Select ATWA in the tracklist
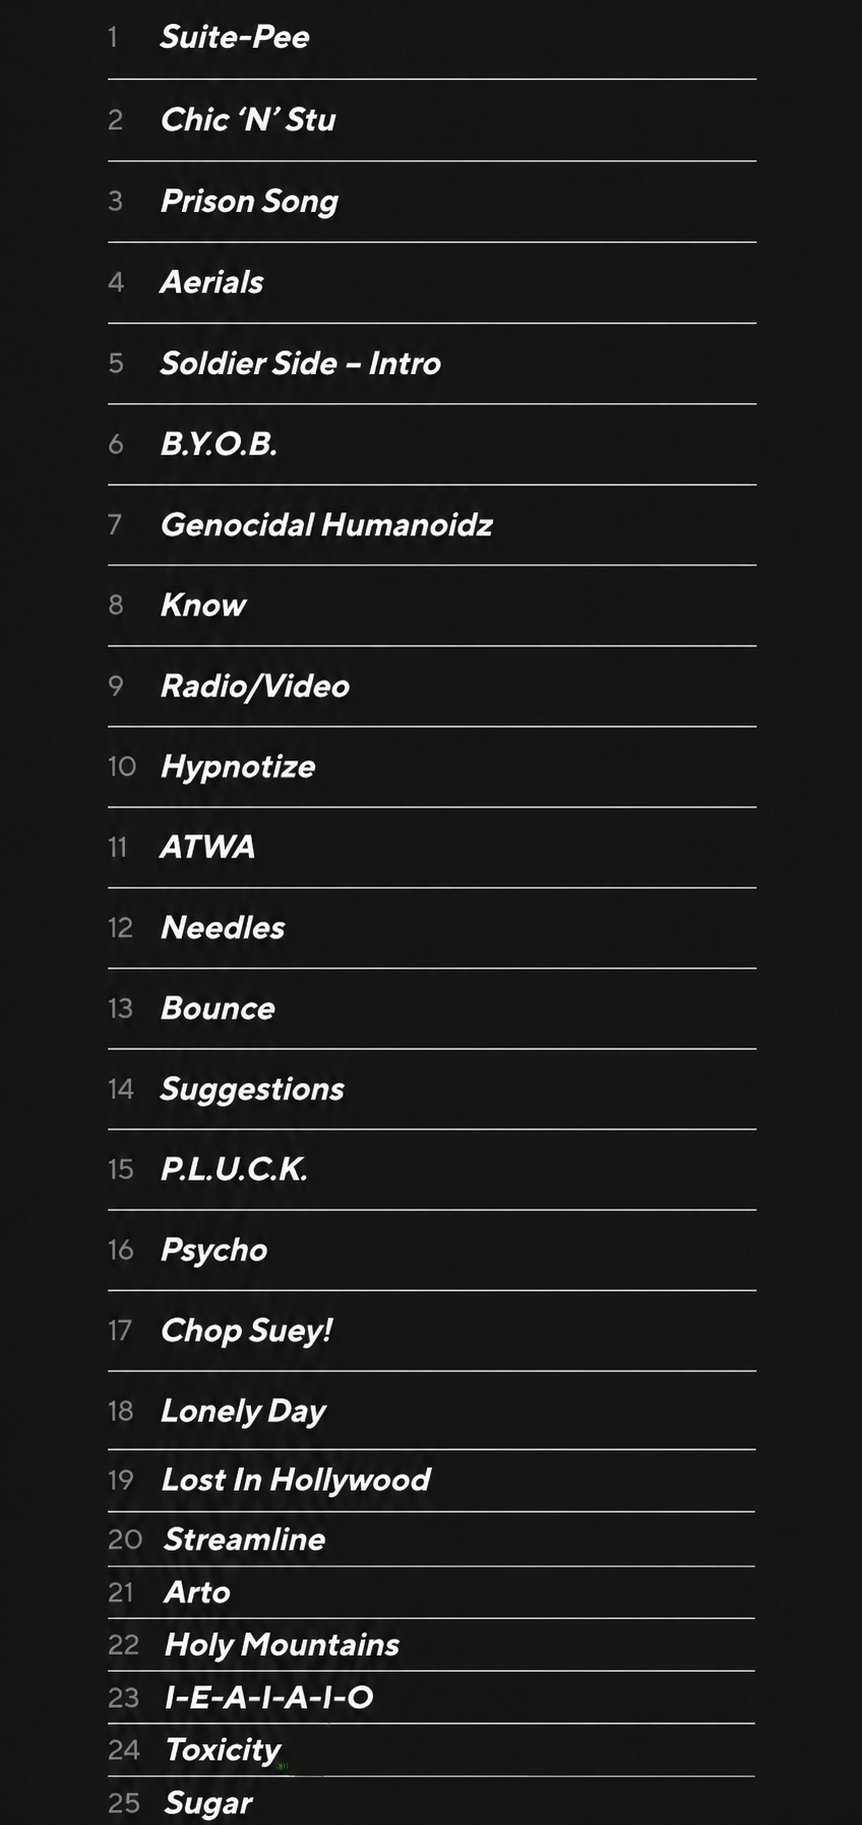This screenshot has height=1825, width=862. tap(431, 847)
